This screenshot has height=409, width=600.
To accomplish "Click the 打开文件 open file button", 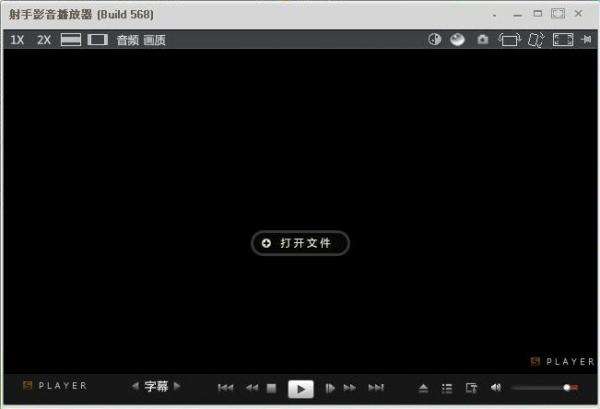I will coord(300,243).
